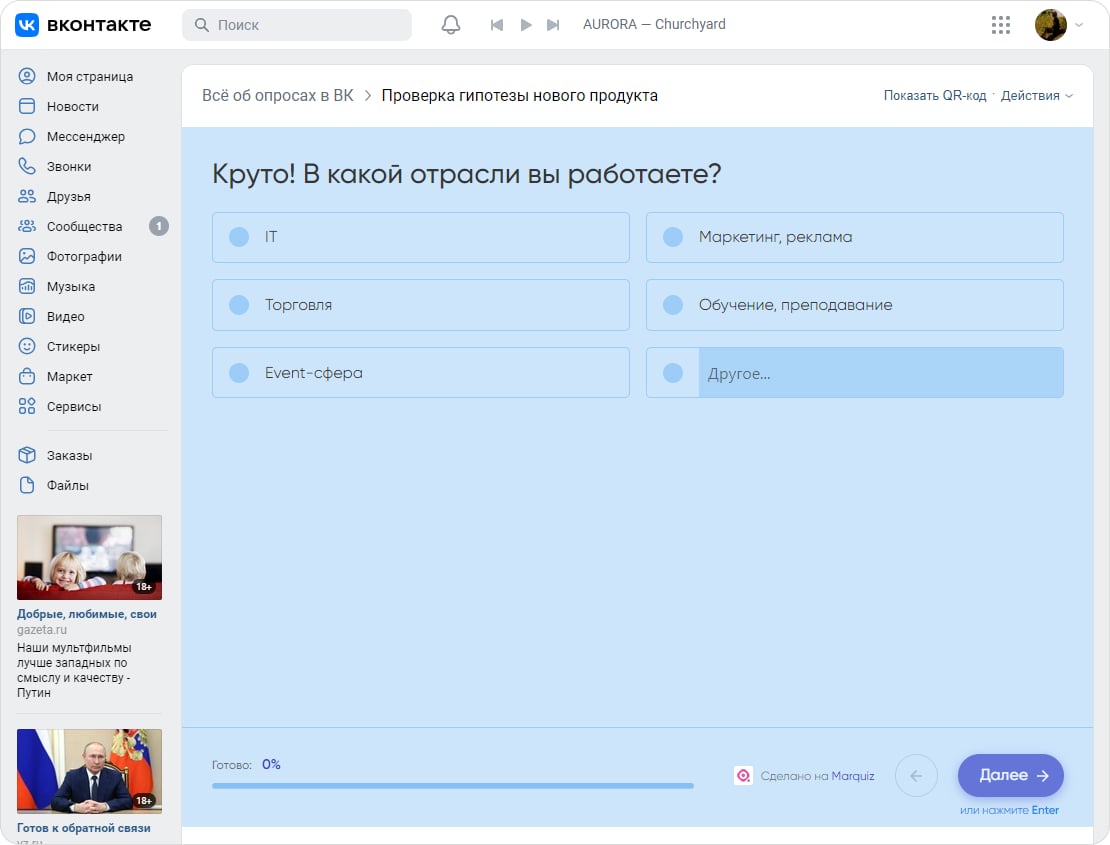Click the Звонки (Calls) icon
Viewport: 1110px width, 845px height.
pos(26,166)
